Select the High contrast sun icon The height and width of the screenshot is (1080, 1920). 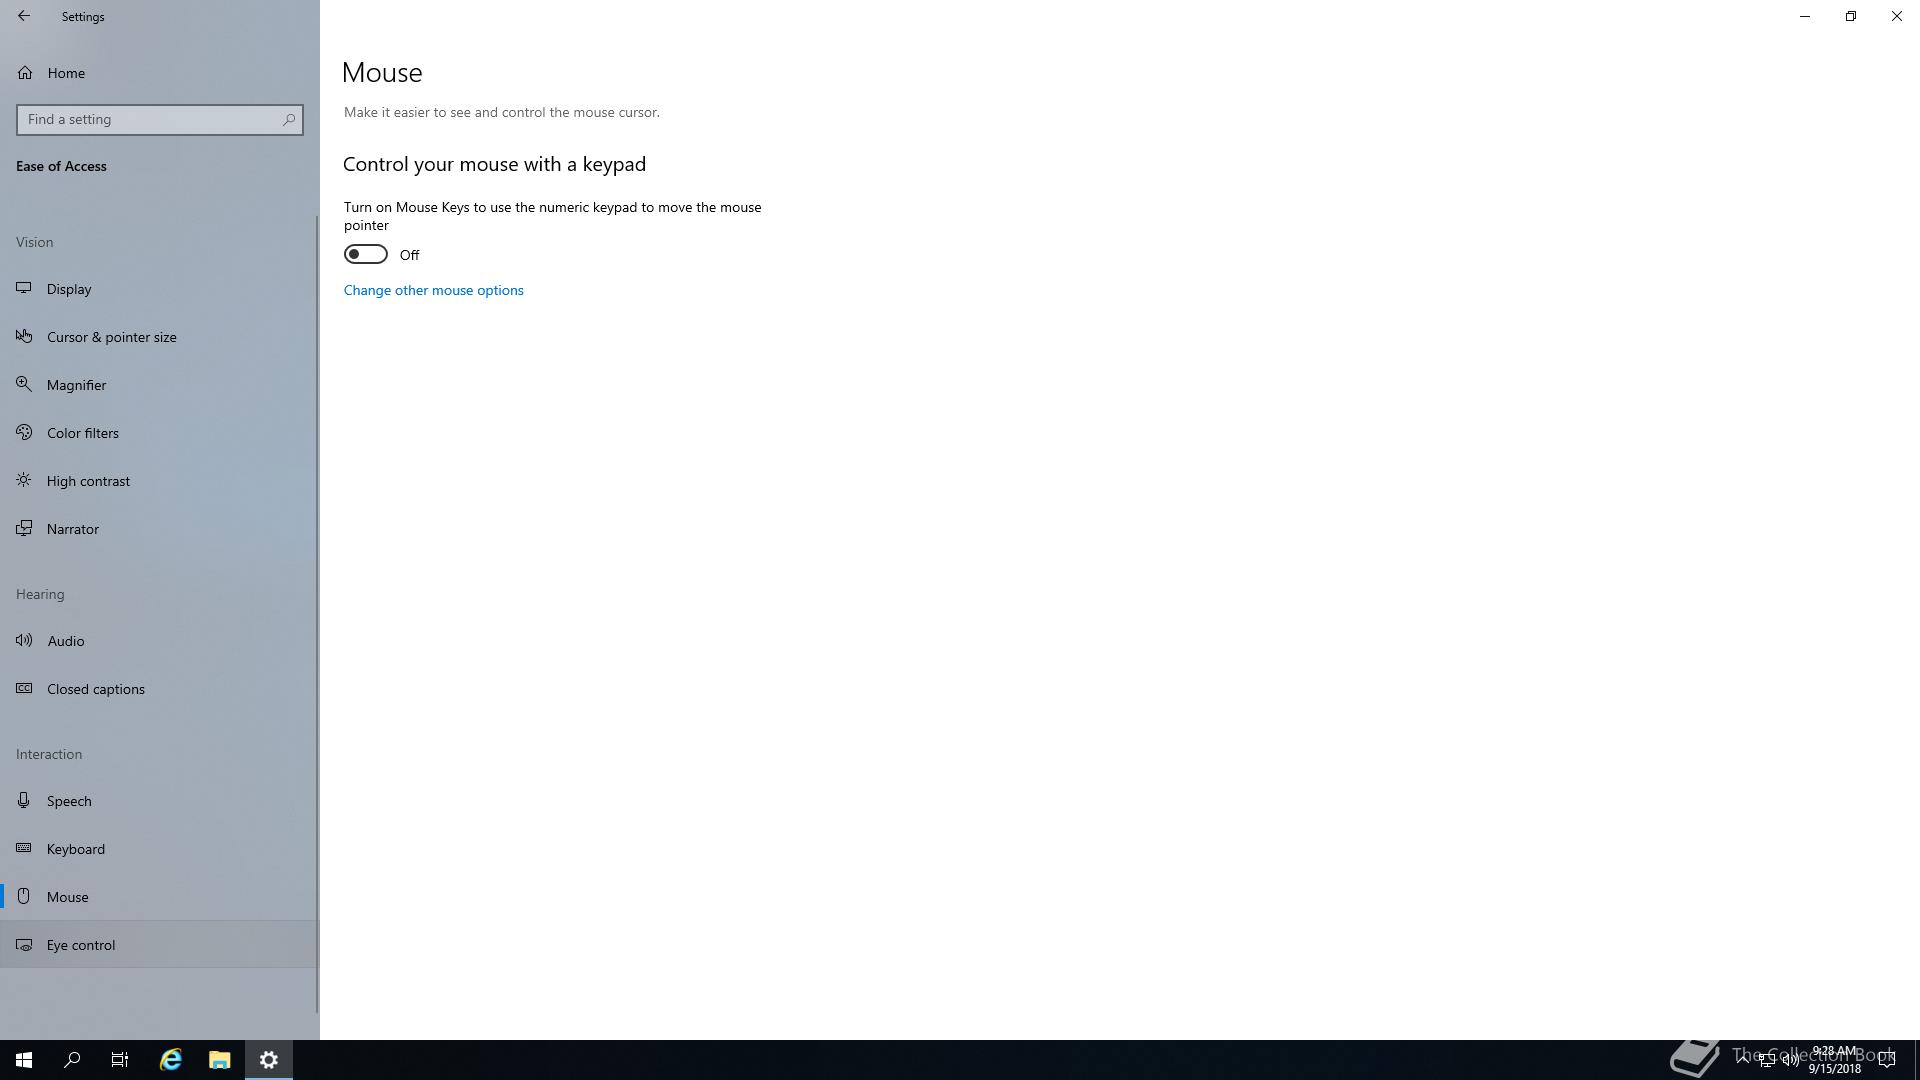tap(24, 480)
